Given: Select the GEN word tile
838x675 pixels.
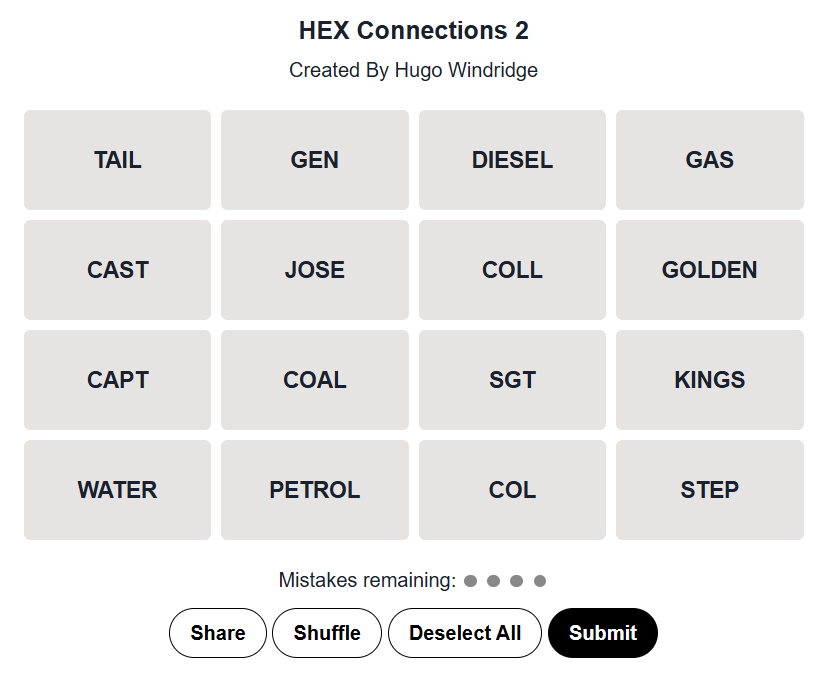Looking at the screenshot, I should pos(315,160).
